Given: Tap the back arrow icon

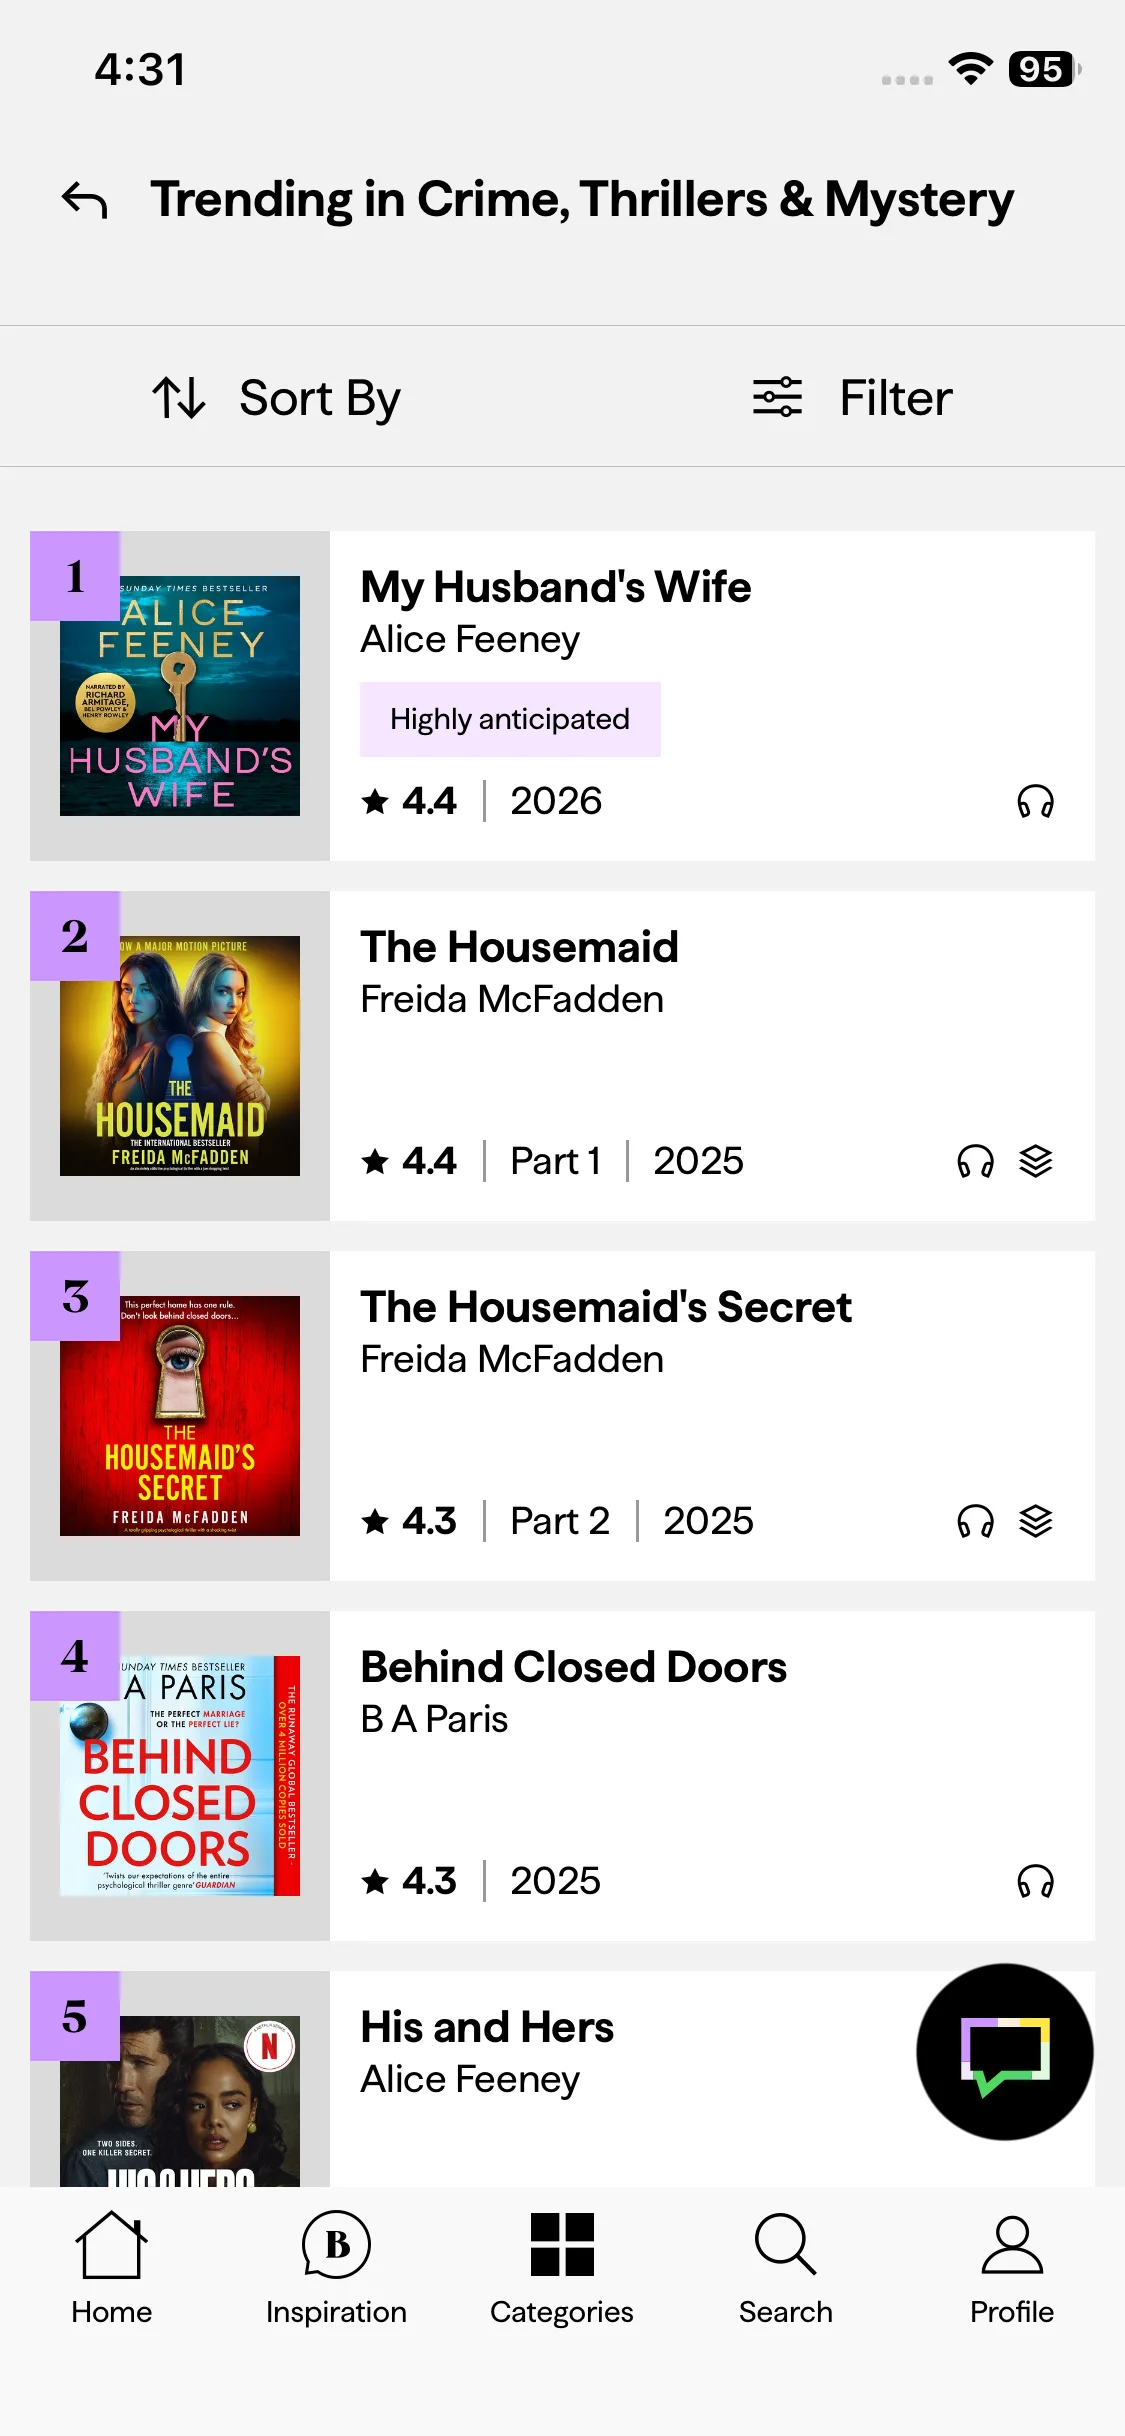Looking at the screenshot, I should [x=85, y=200].
